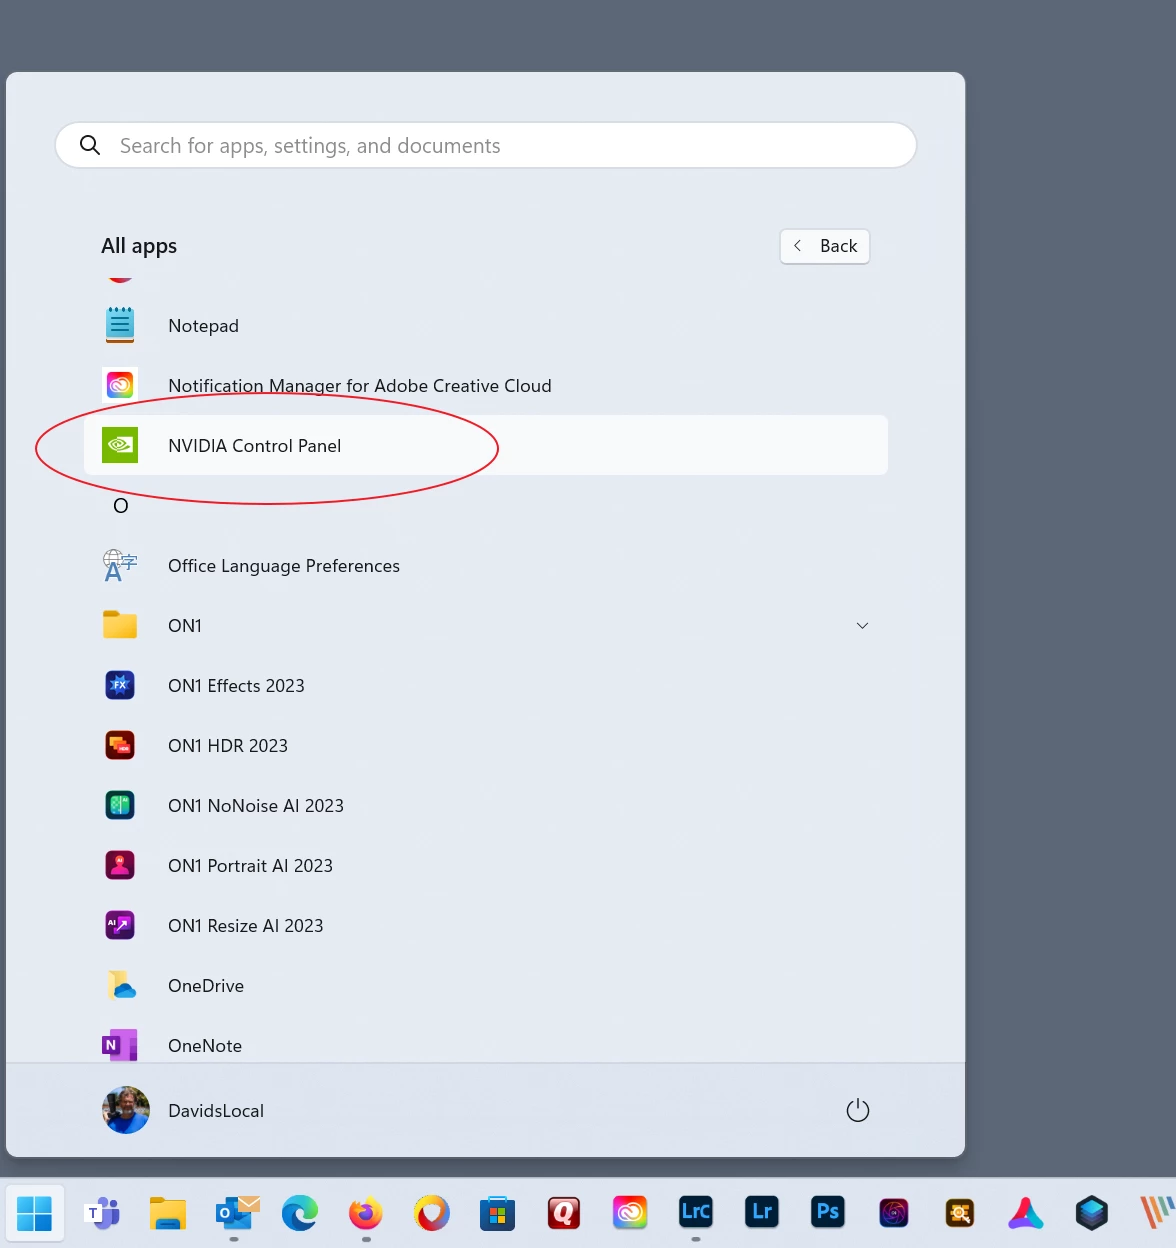The width and height of the screenshot is (1176, 1248).
Task: Open the dark purple swirl taskbar icon
Action: [894, 1214]
